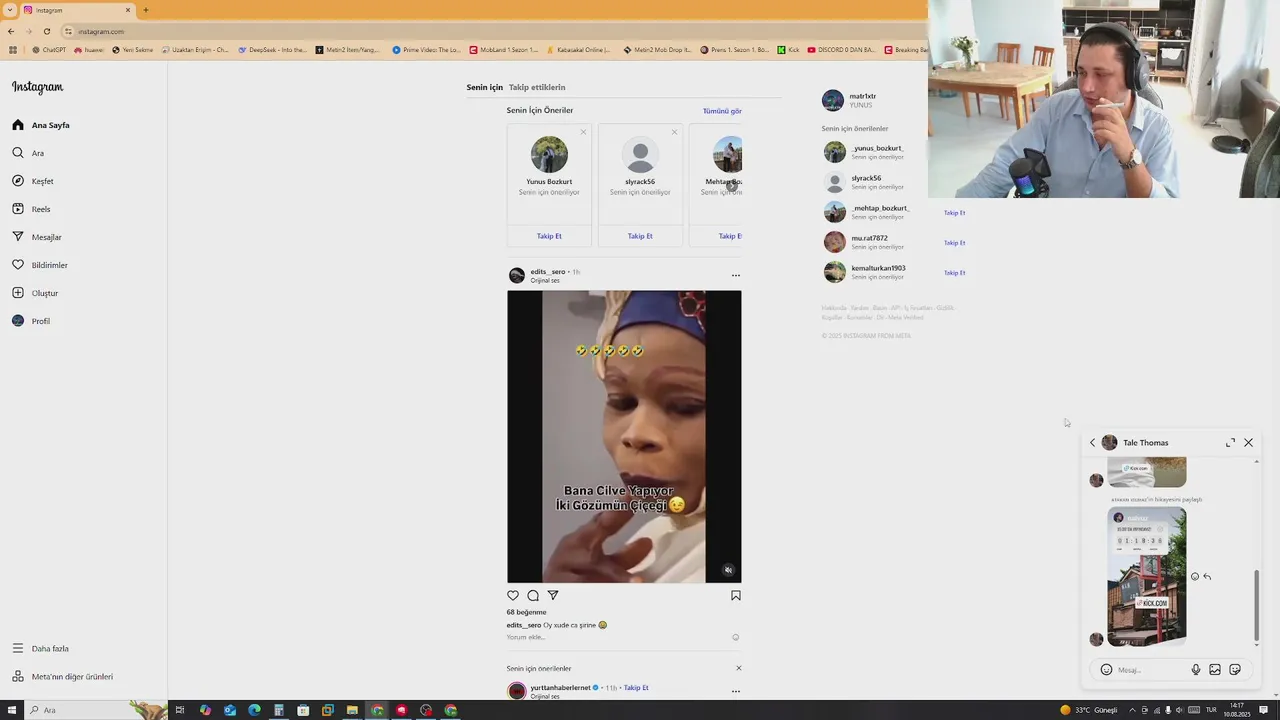Screen dimensions: 1280x720
Task: Reply to shared story message
Action: point(1207,577)
